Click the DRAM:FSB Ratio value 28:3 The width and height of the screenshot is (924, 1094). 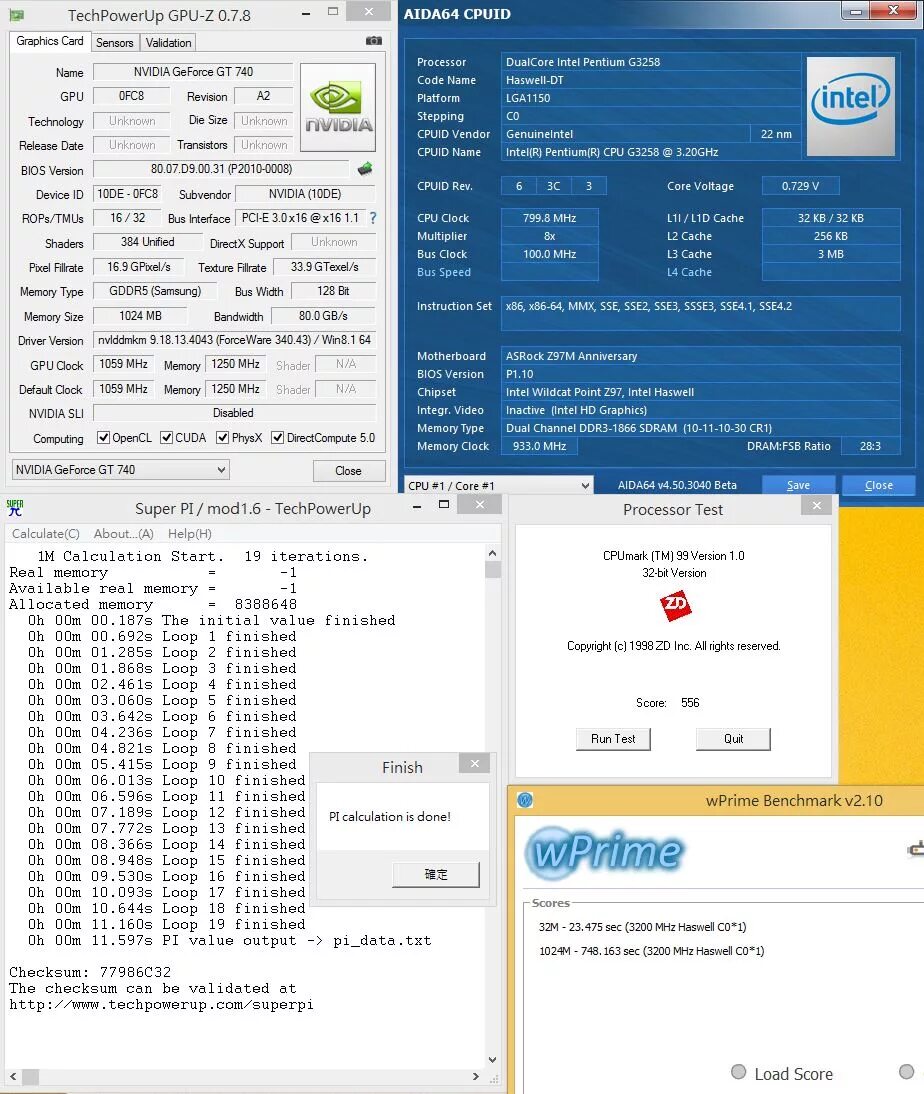coord(870,446)
